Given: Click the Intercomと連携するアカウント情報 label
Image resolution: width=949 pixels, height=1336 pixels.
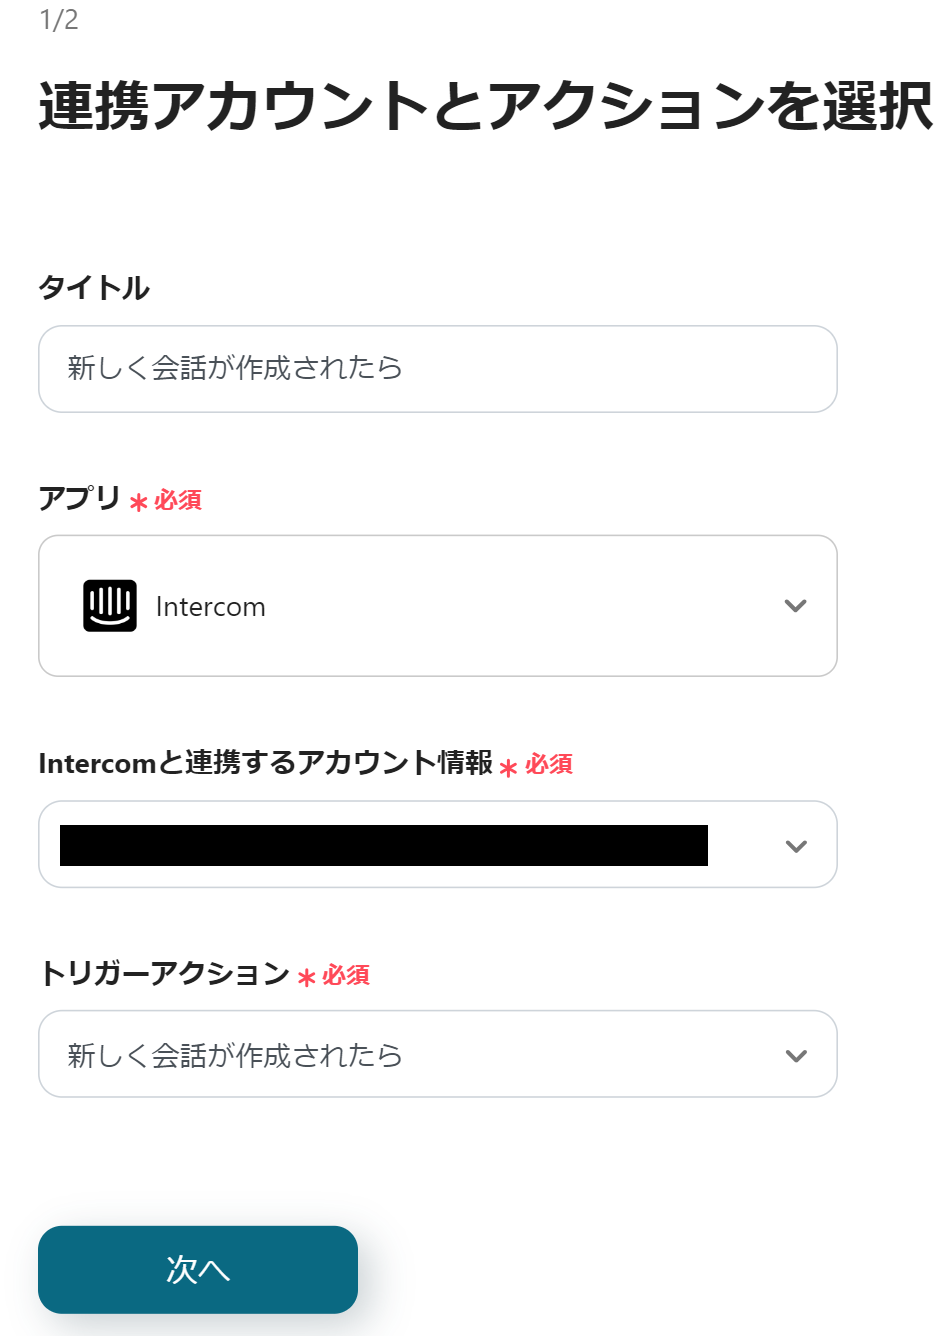Looking at the screenshot, I should 265,763.
